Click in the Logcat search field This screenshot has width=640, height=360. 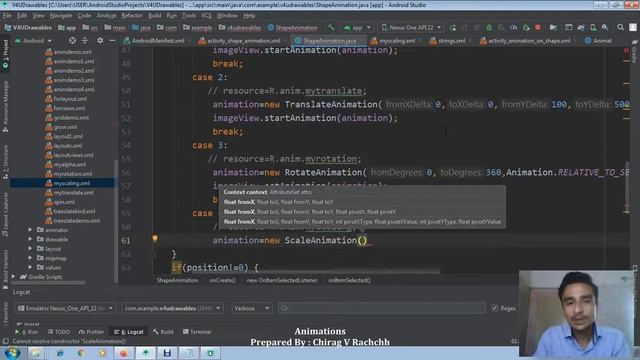[x=382, y=308]
